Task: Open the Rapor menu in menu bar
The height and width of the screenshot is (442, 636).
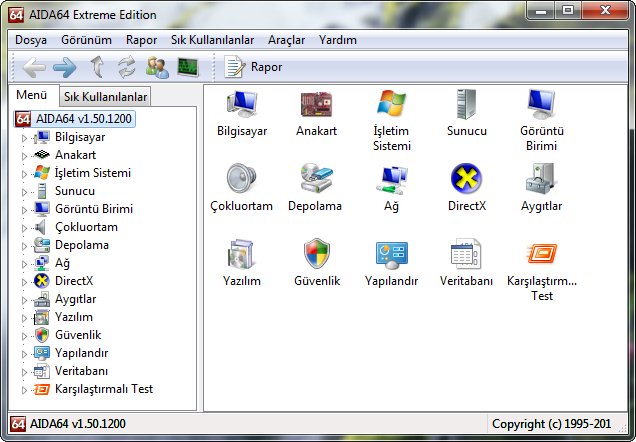Action: click(142, 40)
